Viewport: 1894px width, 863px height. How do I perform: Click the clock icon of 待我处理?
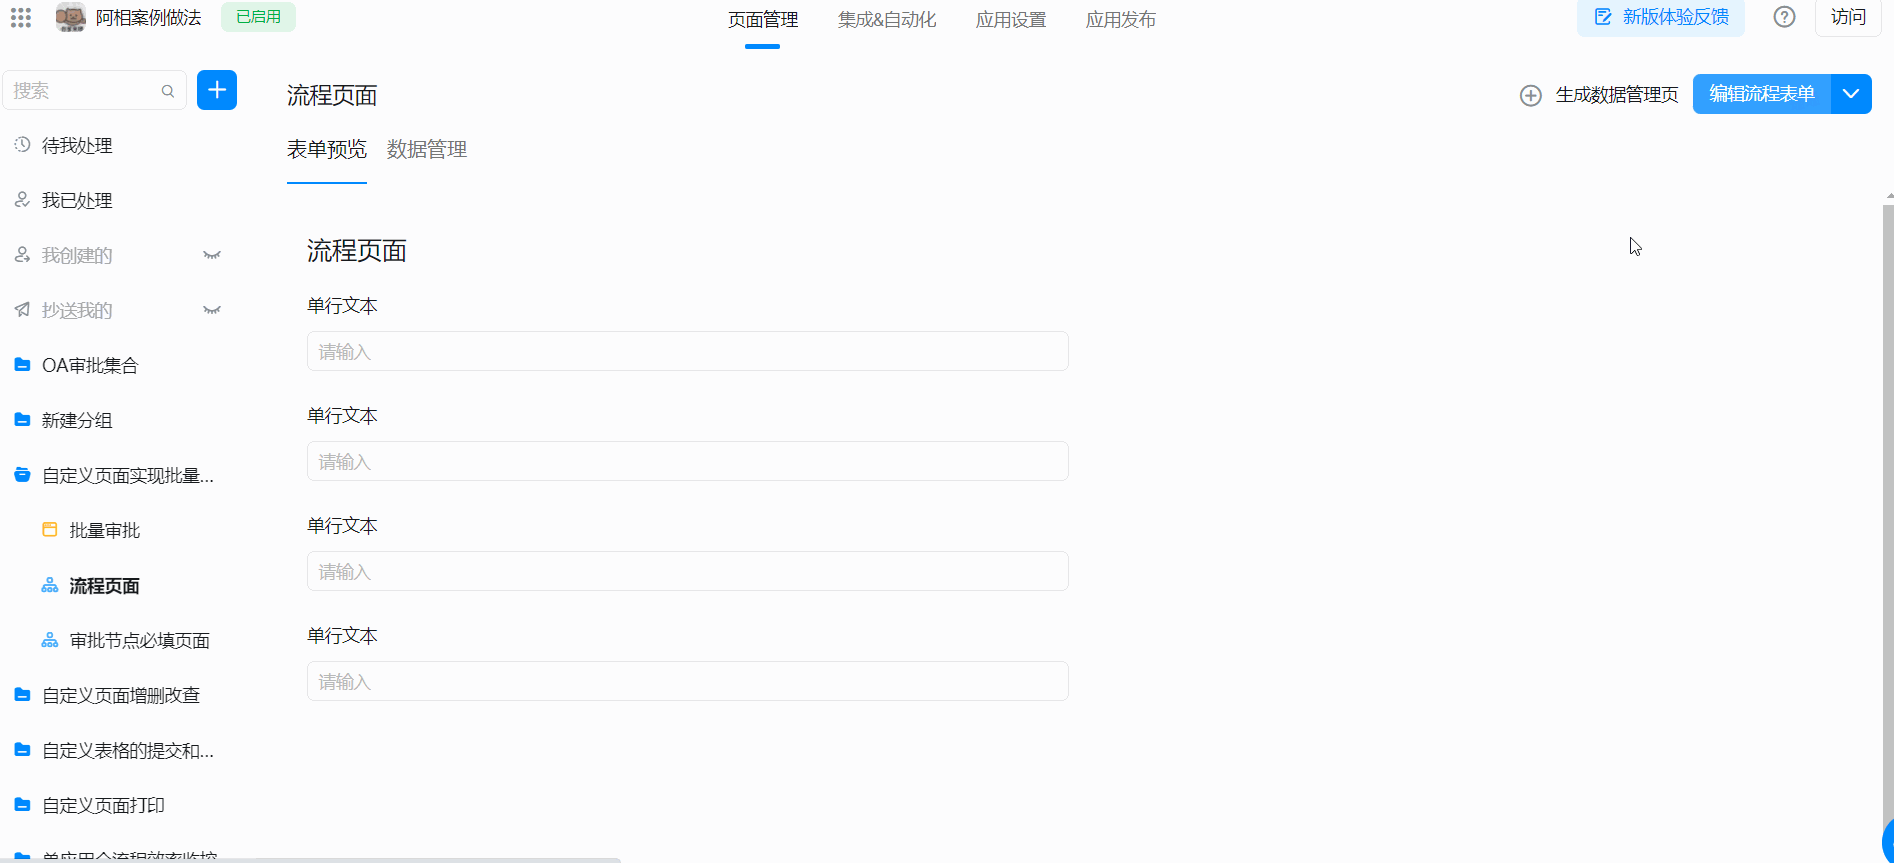22,145
